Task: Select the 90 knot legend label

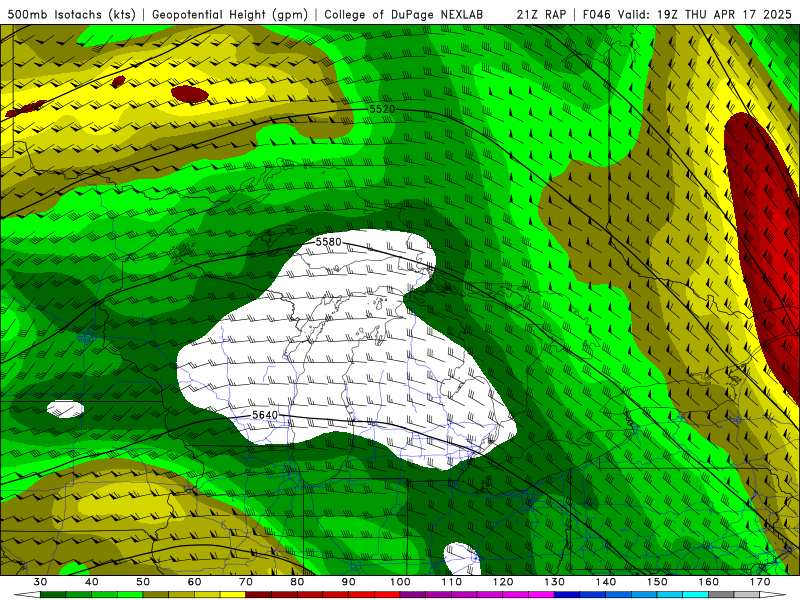Action: (349, 582)
